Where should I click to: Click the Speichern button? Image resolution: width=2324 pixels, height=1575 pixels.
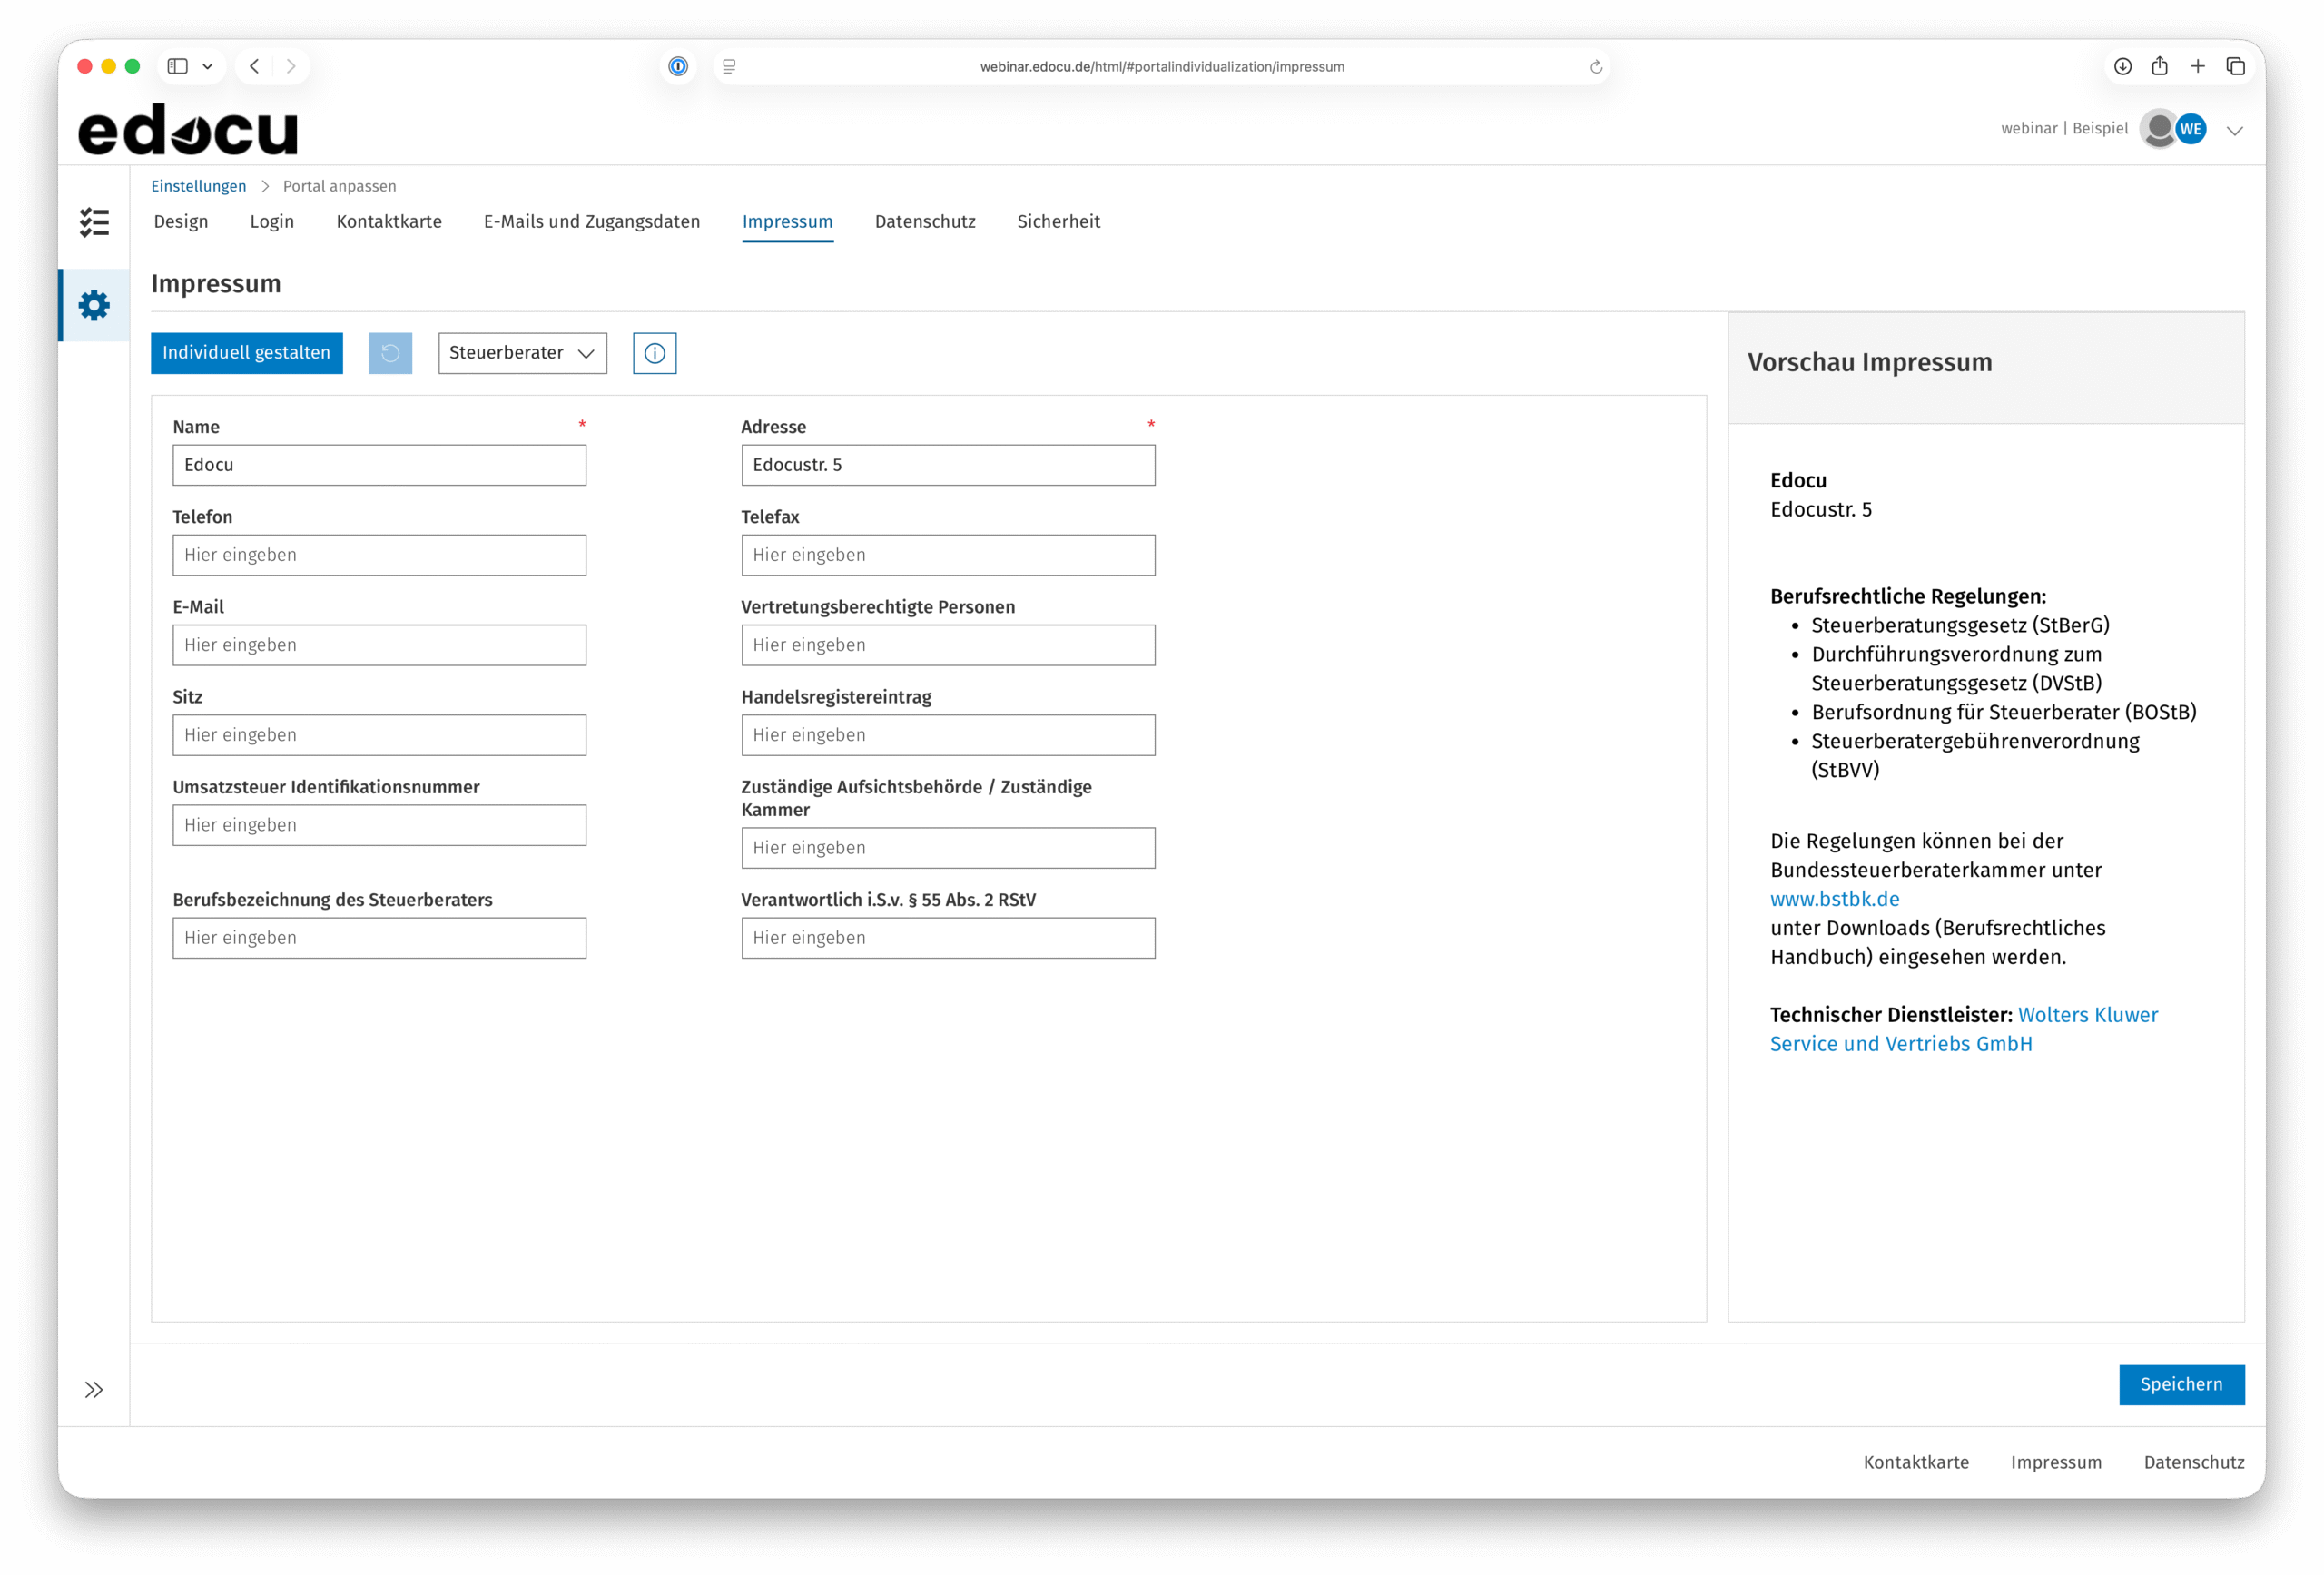[2181, 1384]
